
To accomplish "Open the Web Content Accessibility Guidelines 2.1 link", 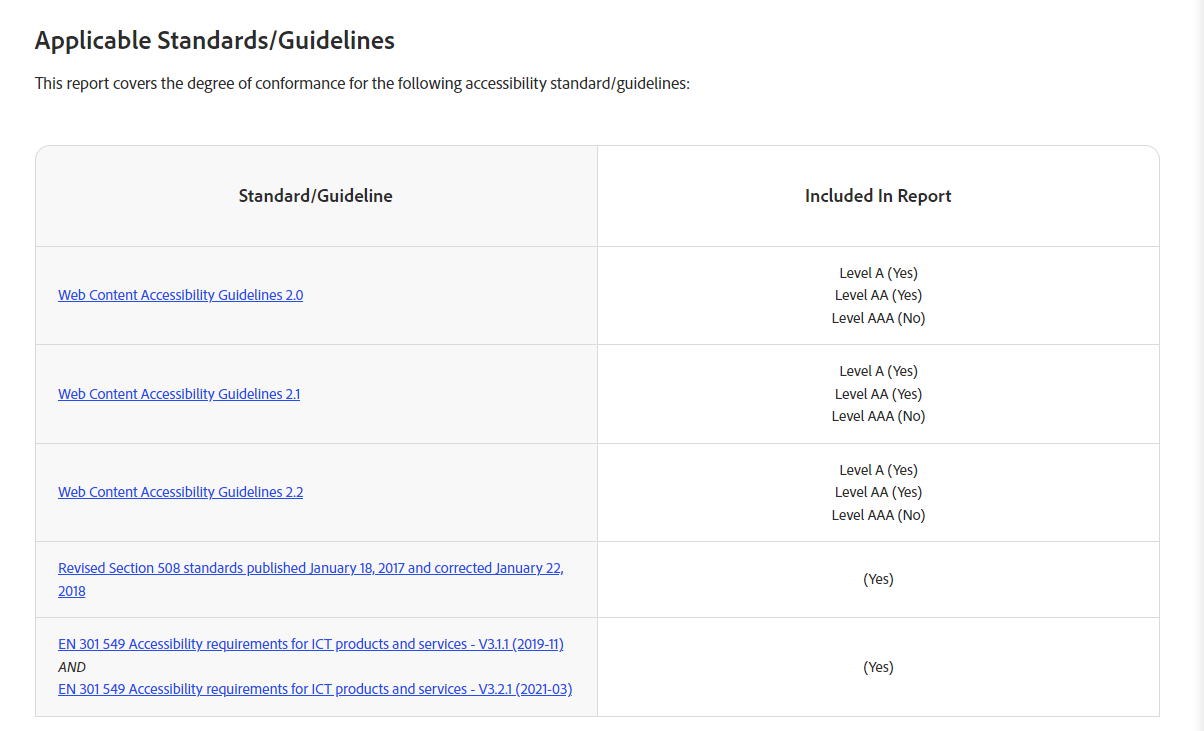I will [179, 394].
